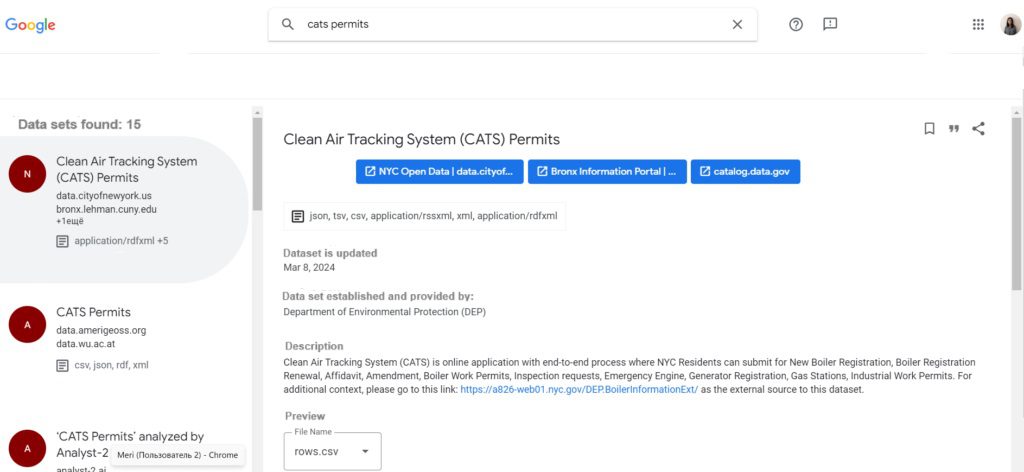
Task: Bookmark the CATS Permits dataset
Action: click(929, 129)
